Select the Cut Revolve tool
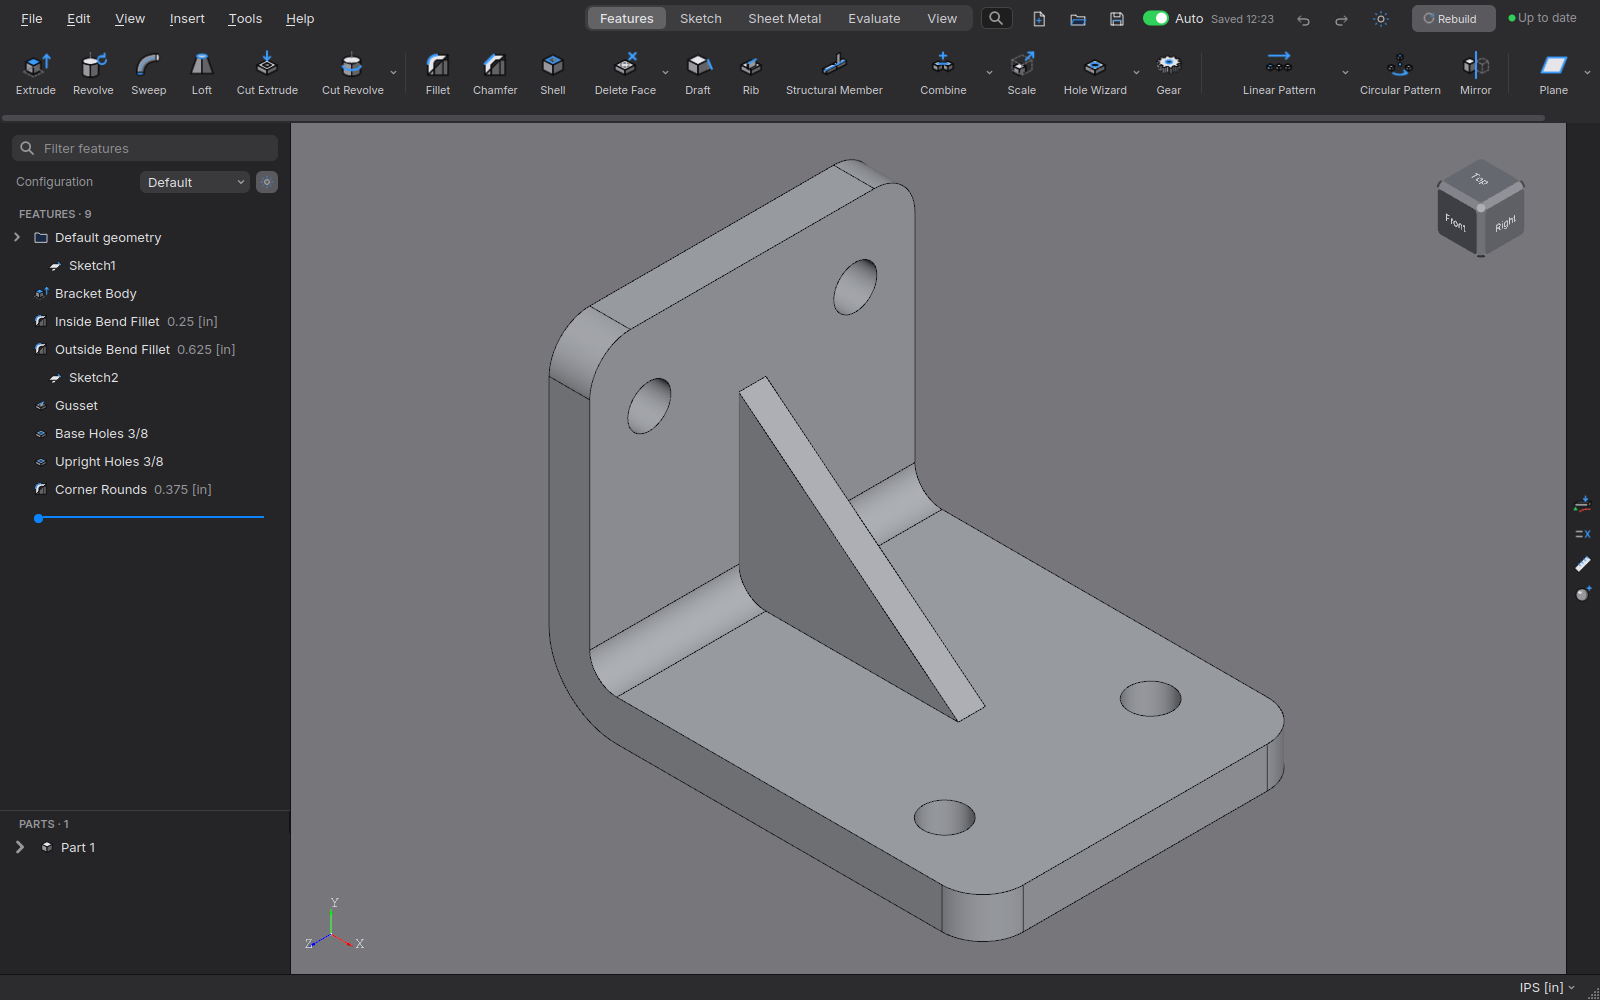Image resolution: width=1600 pixels, height=1000 pixels. pos(352,75)
